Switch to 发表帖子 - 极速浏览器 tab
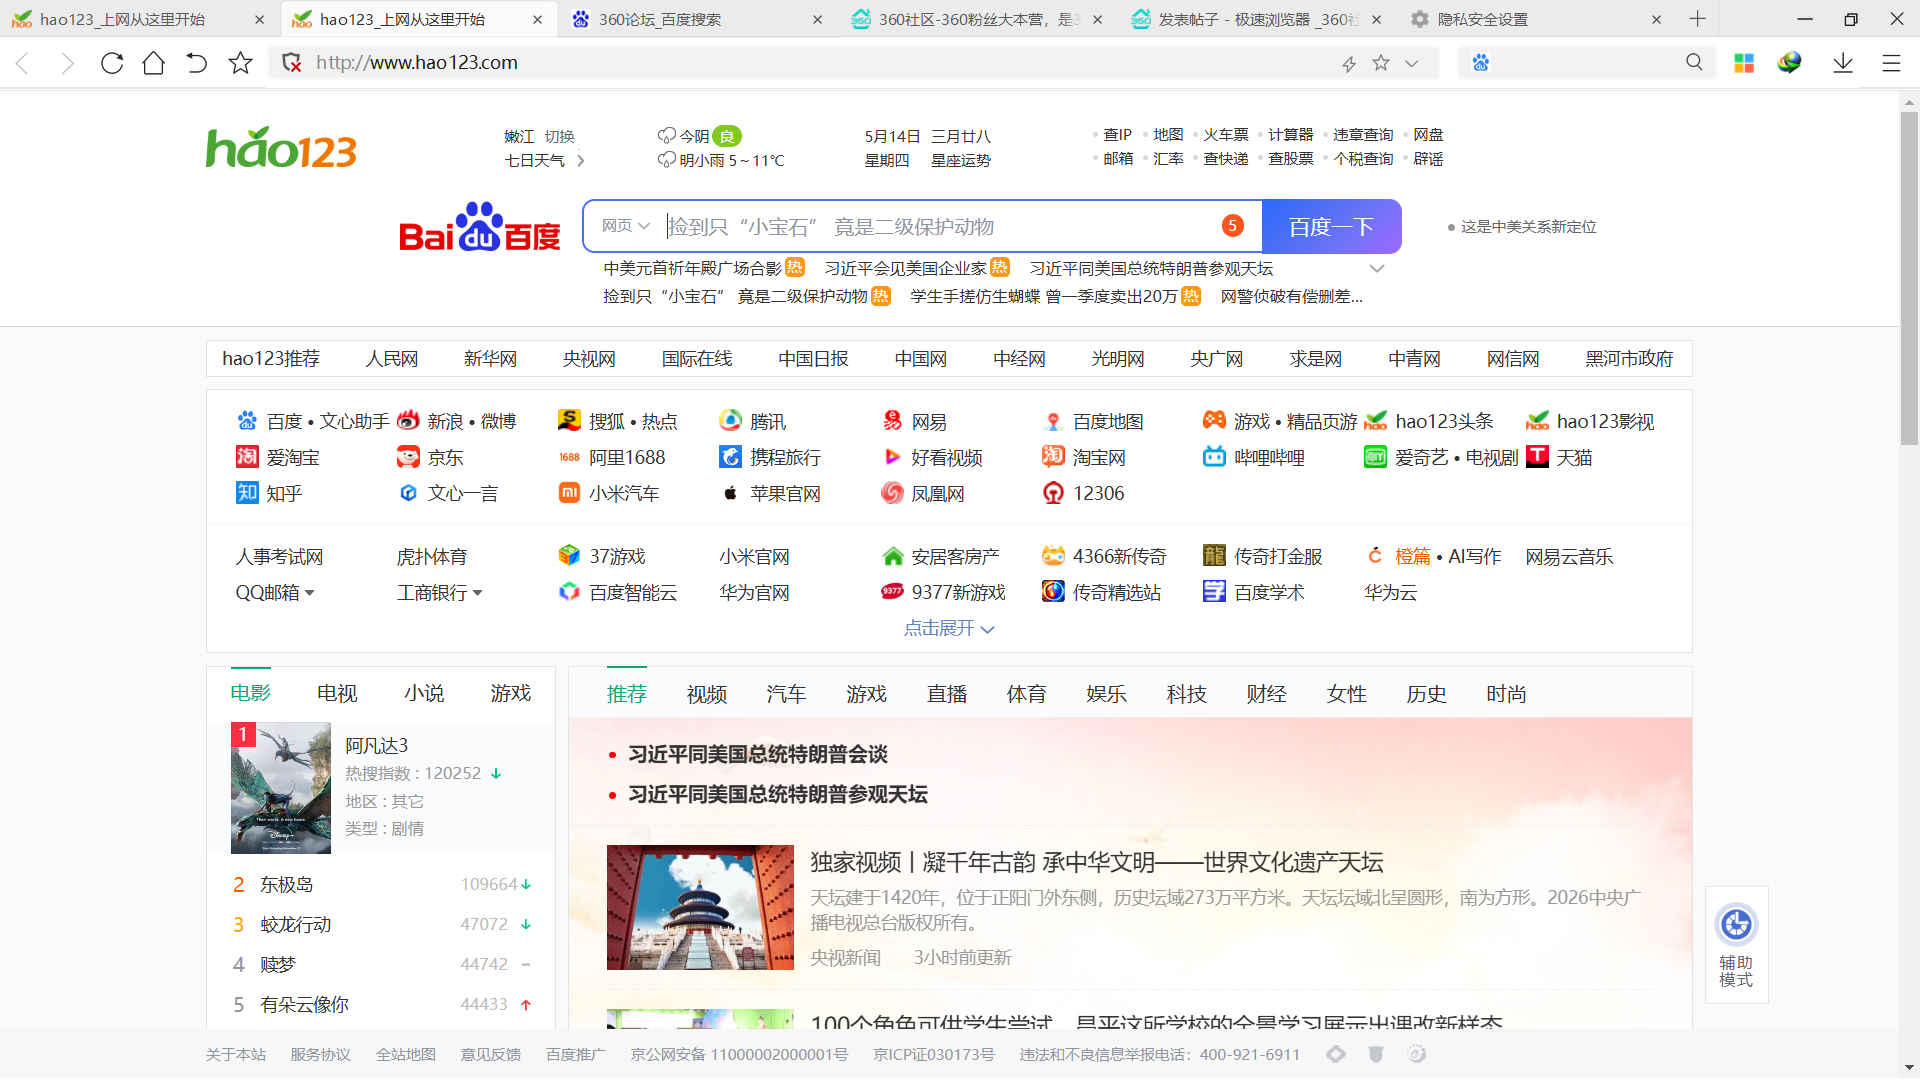 click(x=1256, y=19)
